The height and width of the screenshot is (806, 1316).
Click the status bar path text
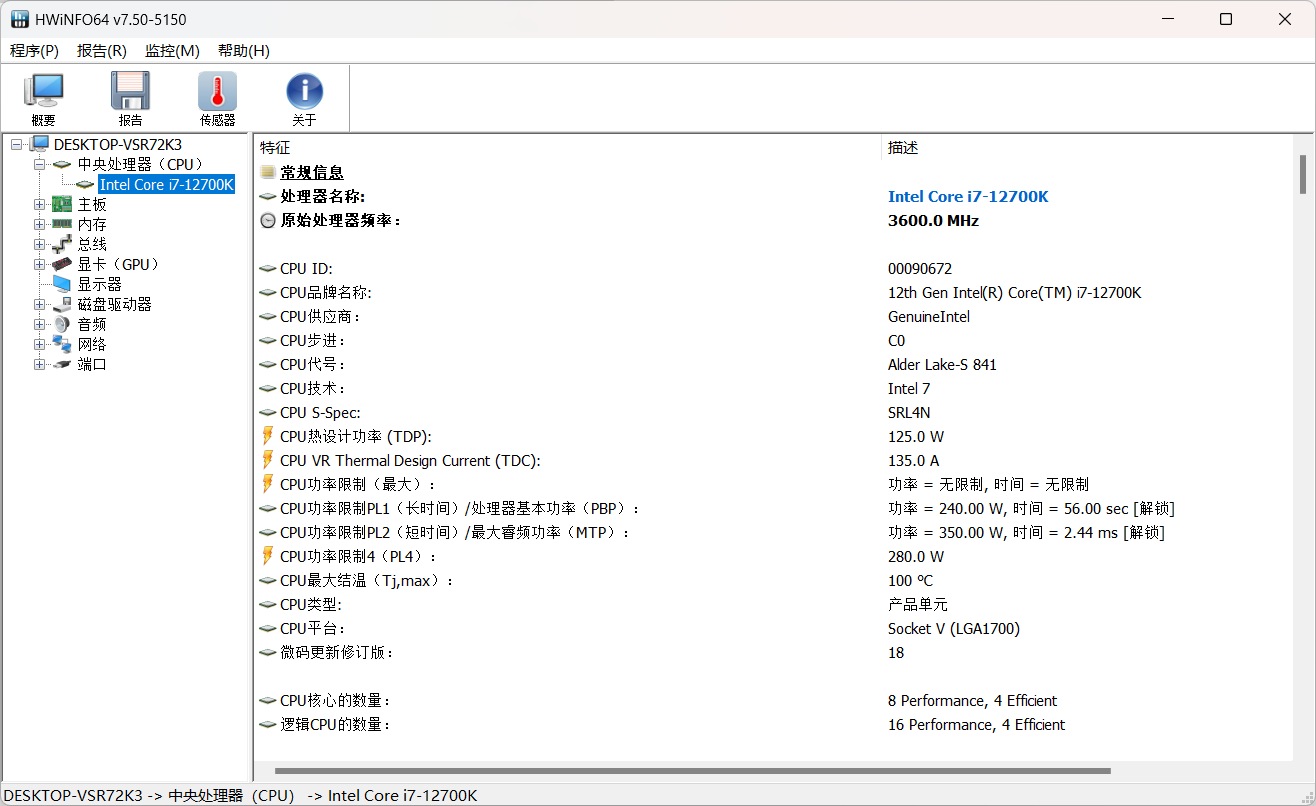pos(240,796)
